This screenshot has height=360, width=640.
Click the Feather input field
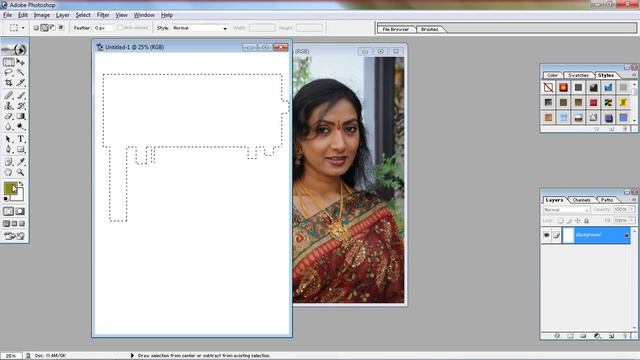point(103,28)
